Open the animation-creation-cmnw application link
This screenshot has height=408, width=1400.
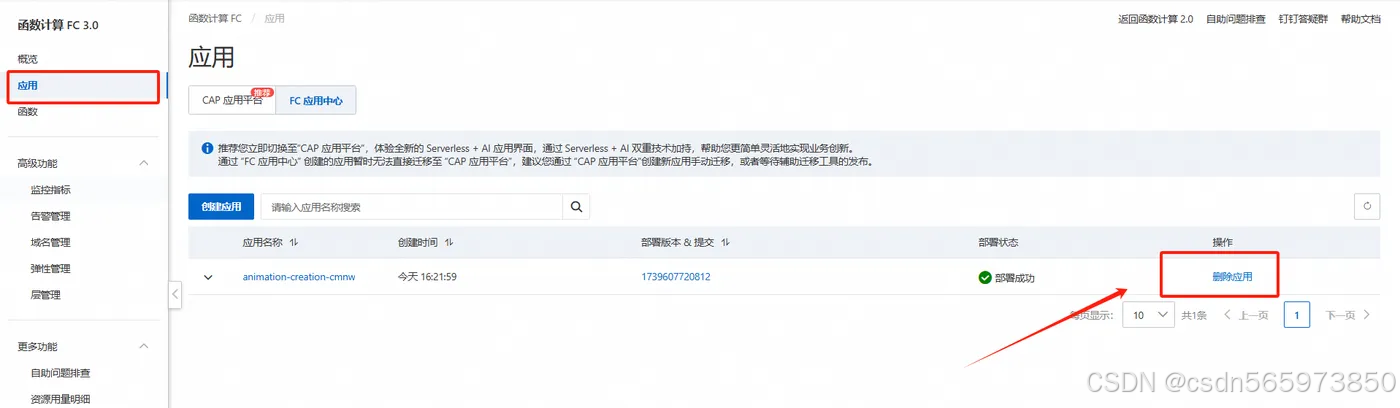pos(300,277)
